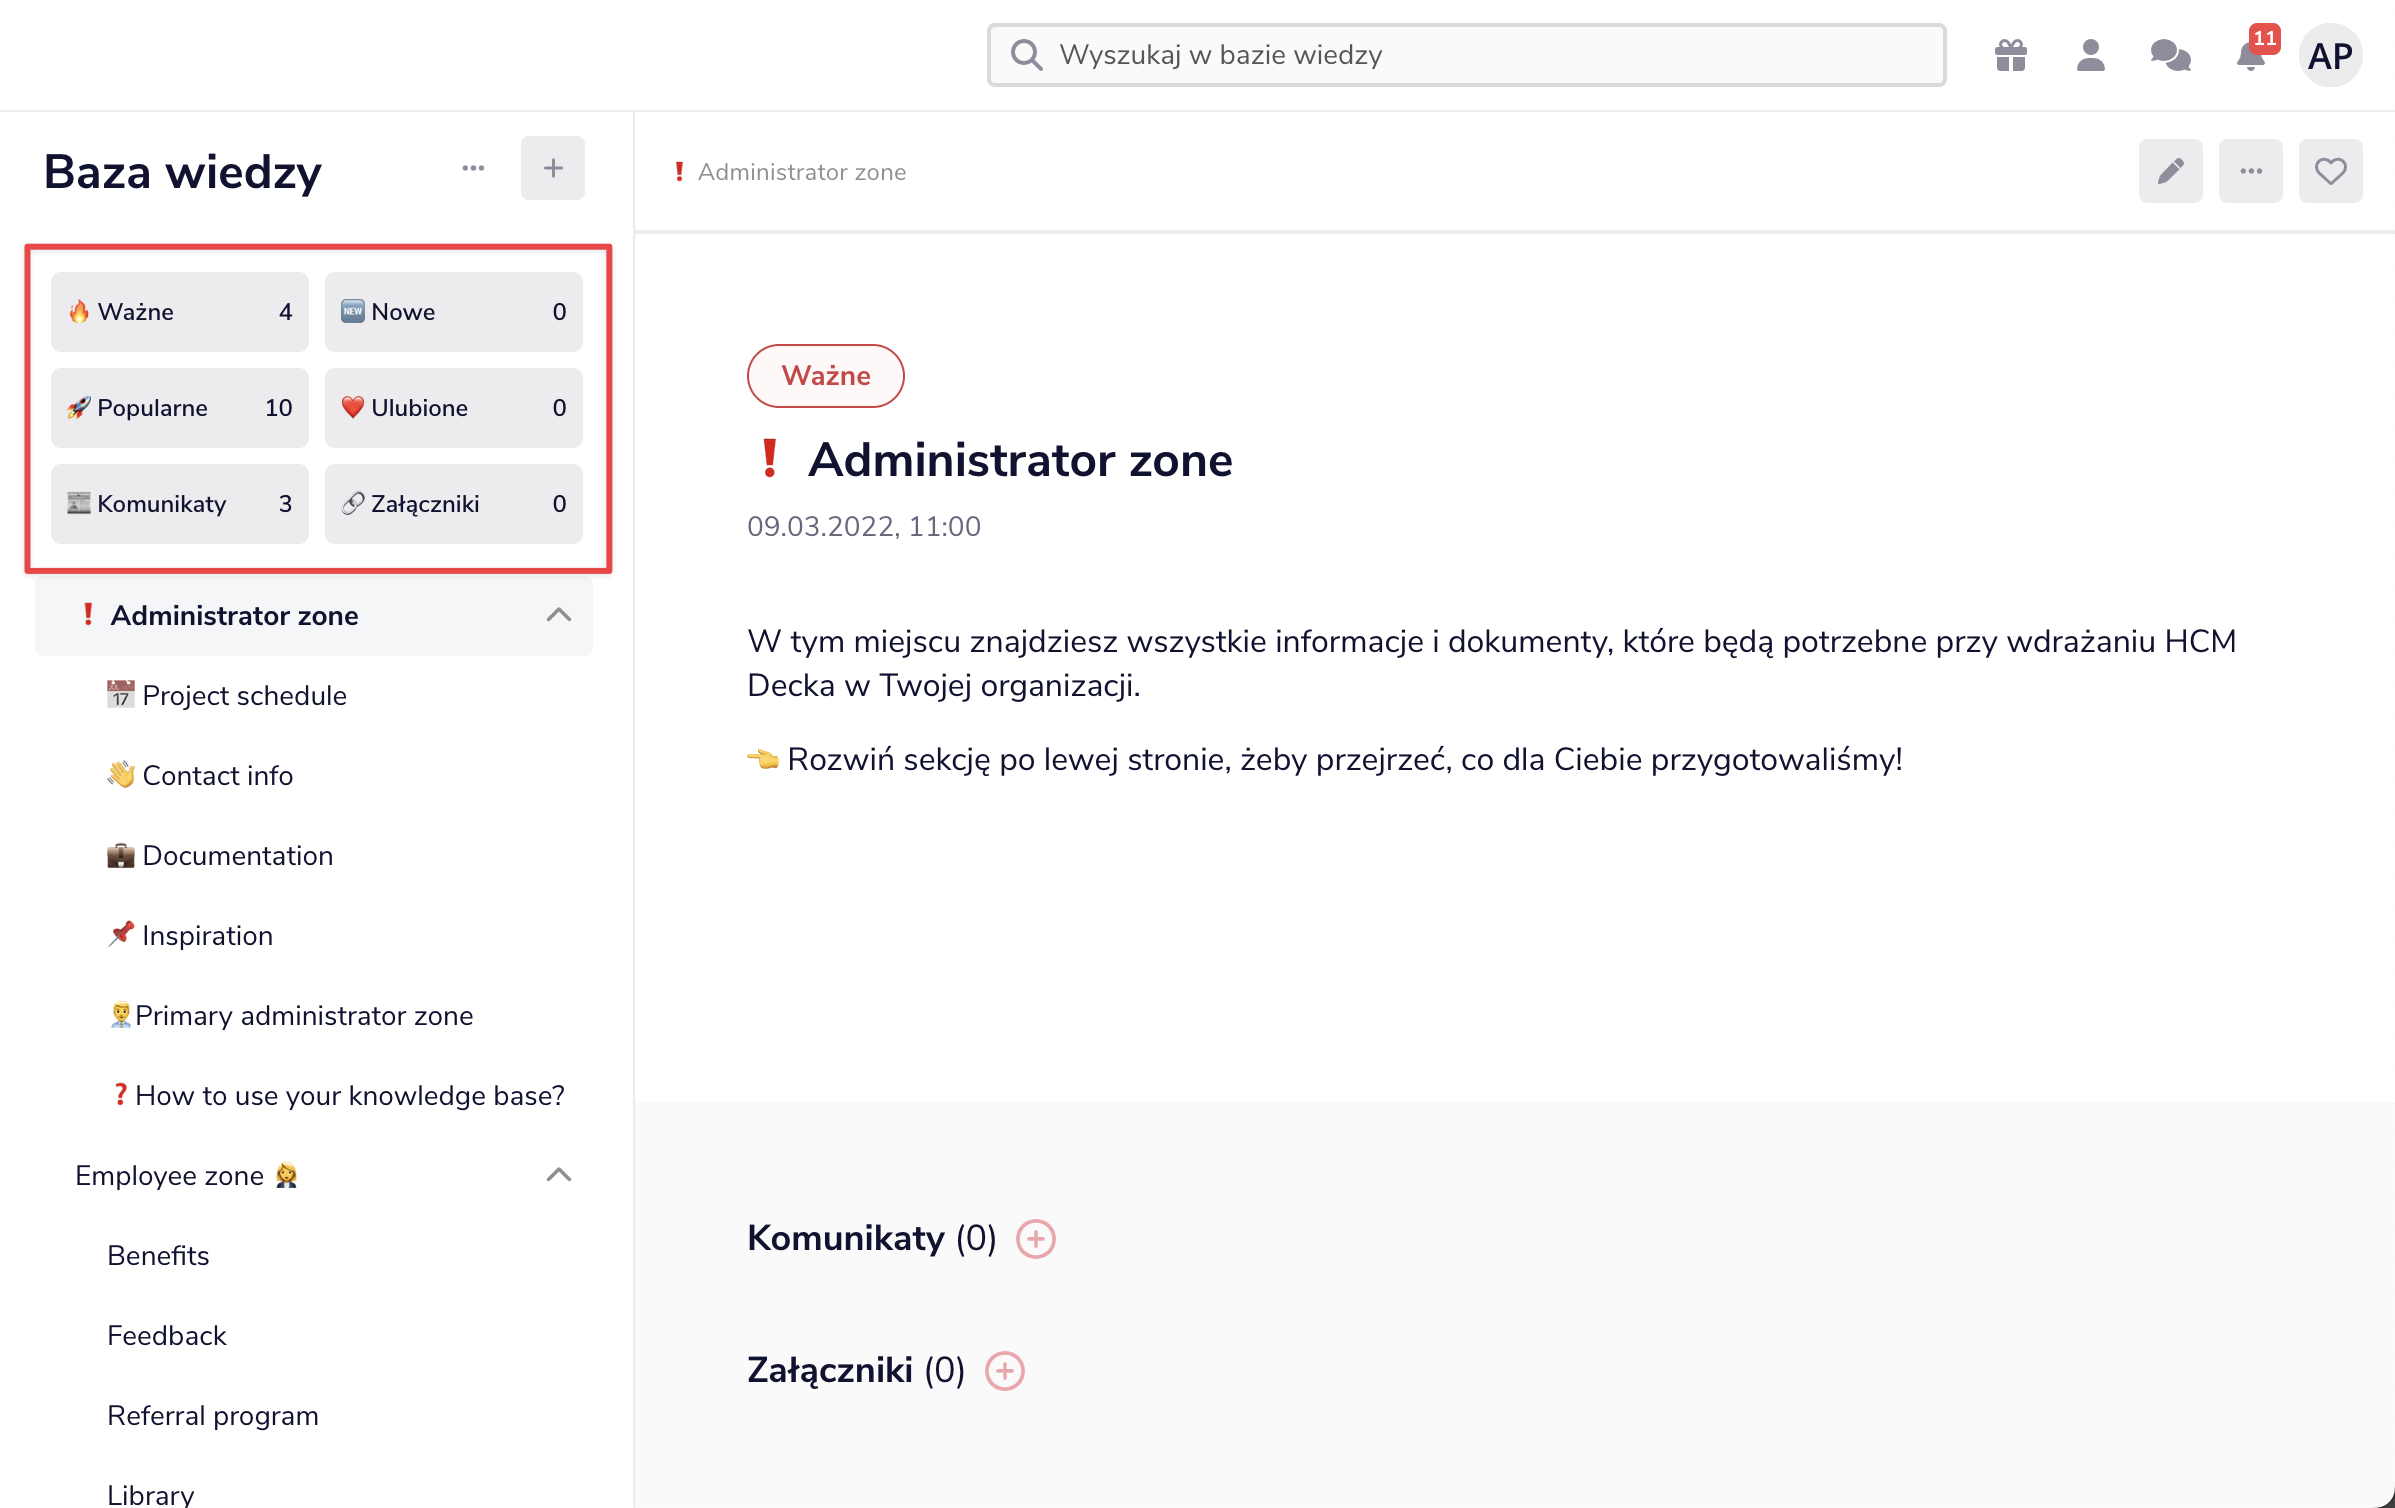Click the pencil edit icon

pyautogui.click(x=2170, y=171)
